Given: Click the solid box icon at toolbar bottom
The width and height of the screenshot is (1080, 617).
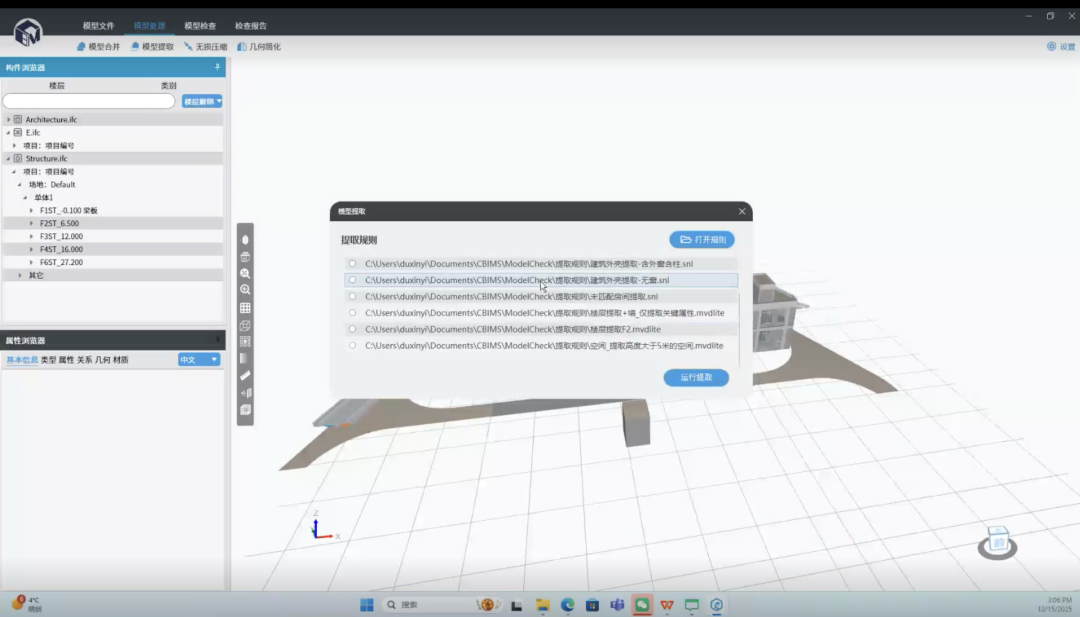Looking at the screenshot, I should tap(245, 410).
